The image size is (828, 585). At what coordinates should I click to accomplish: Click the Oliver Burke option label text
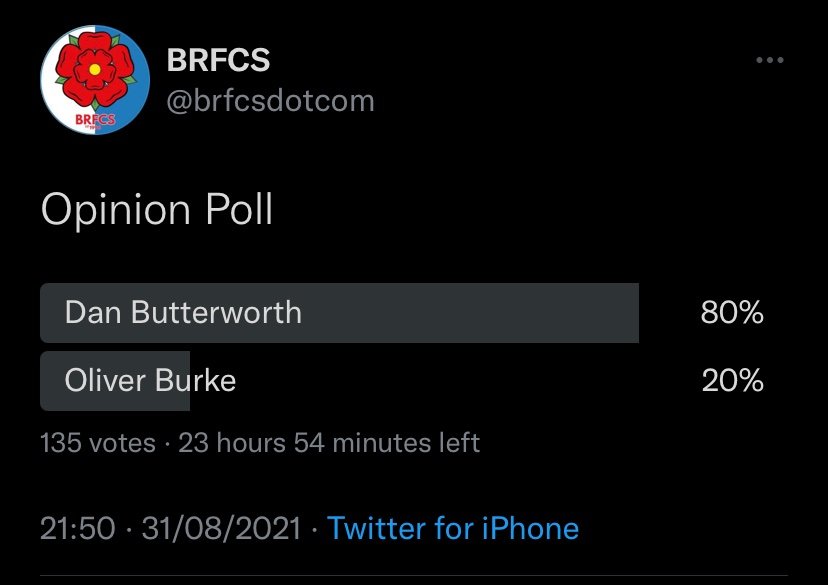click(x=150, y=380)
